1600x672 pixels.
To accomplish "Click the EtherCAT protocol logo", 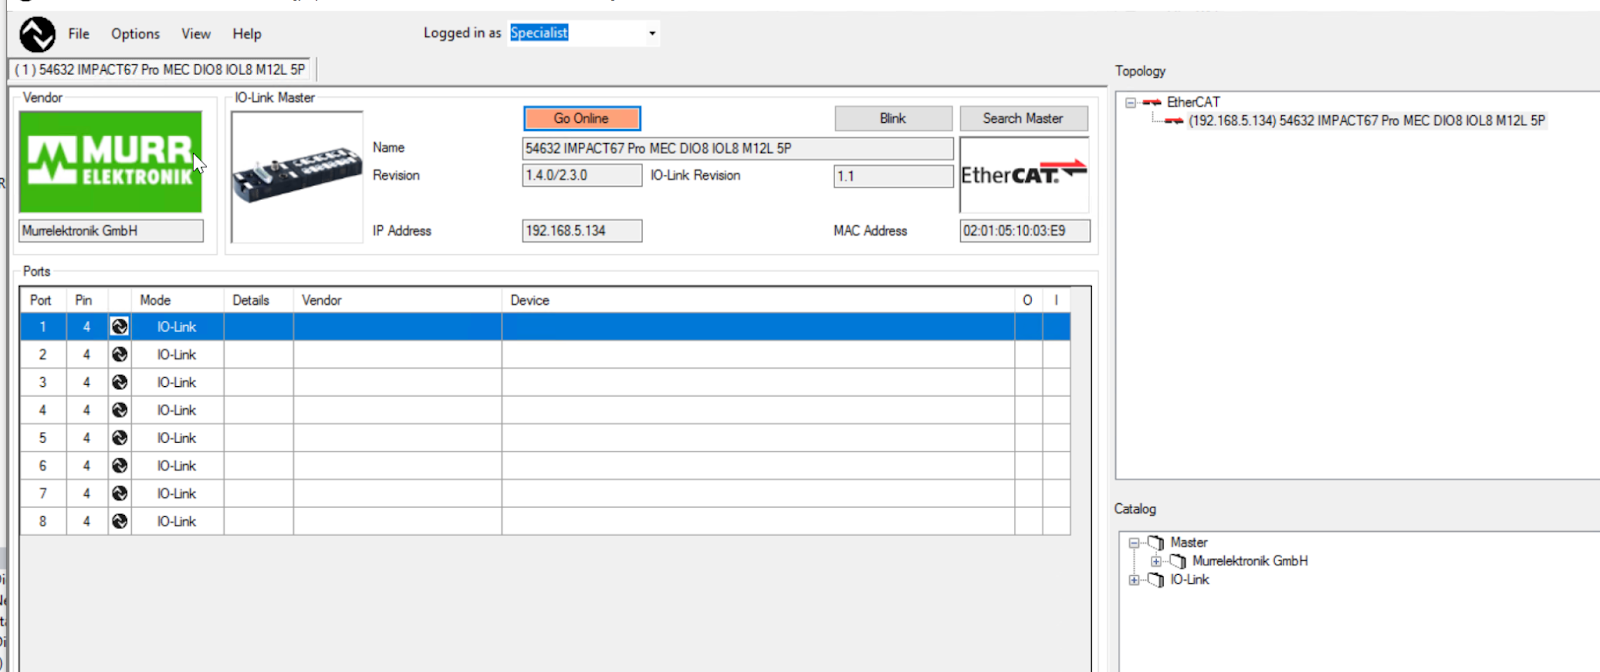I will tap(1024, 174).
